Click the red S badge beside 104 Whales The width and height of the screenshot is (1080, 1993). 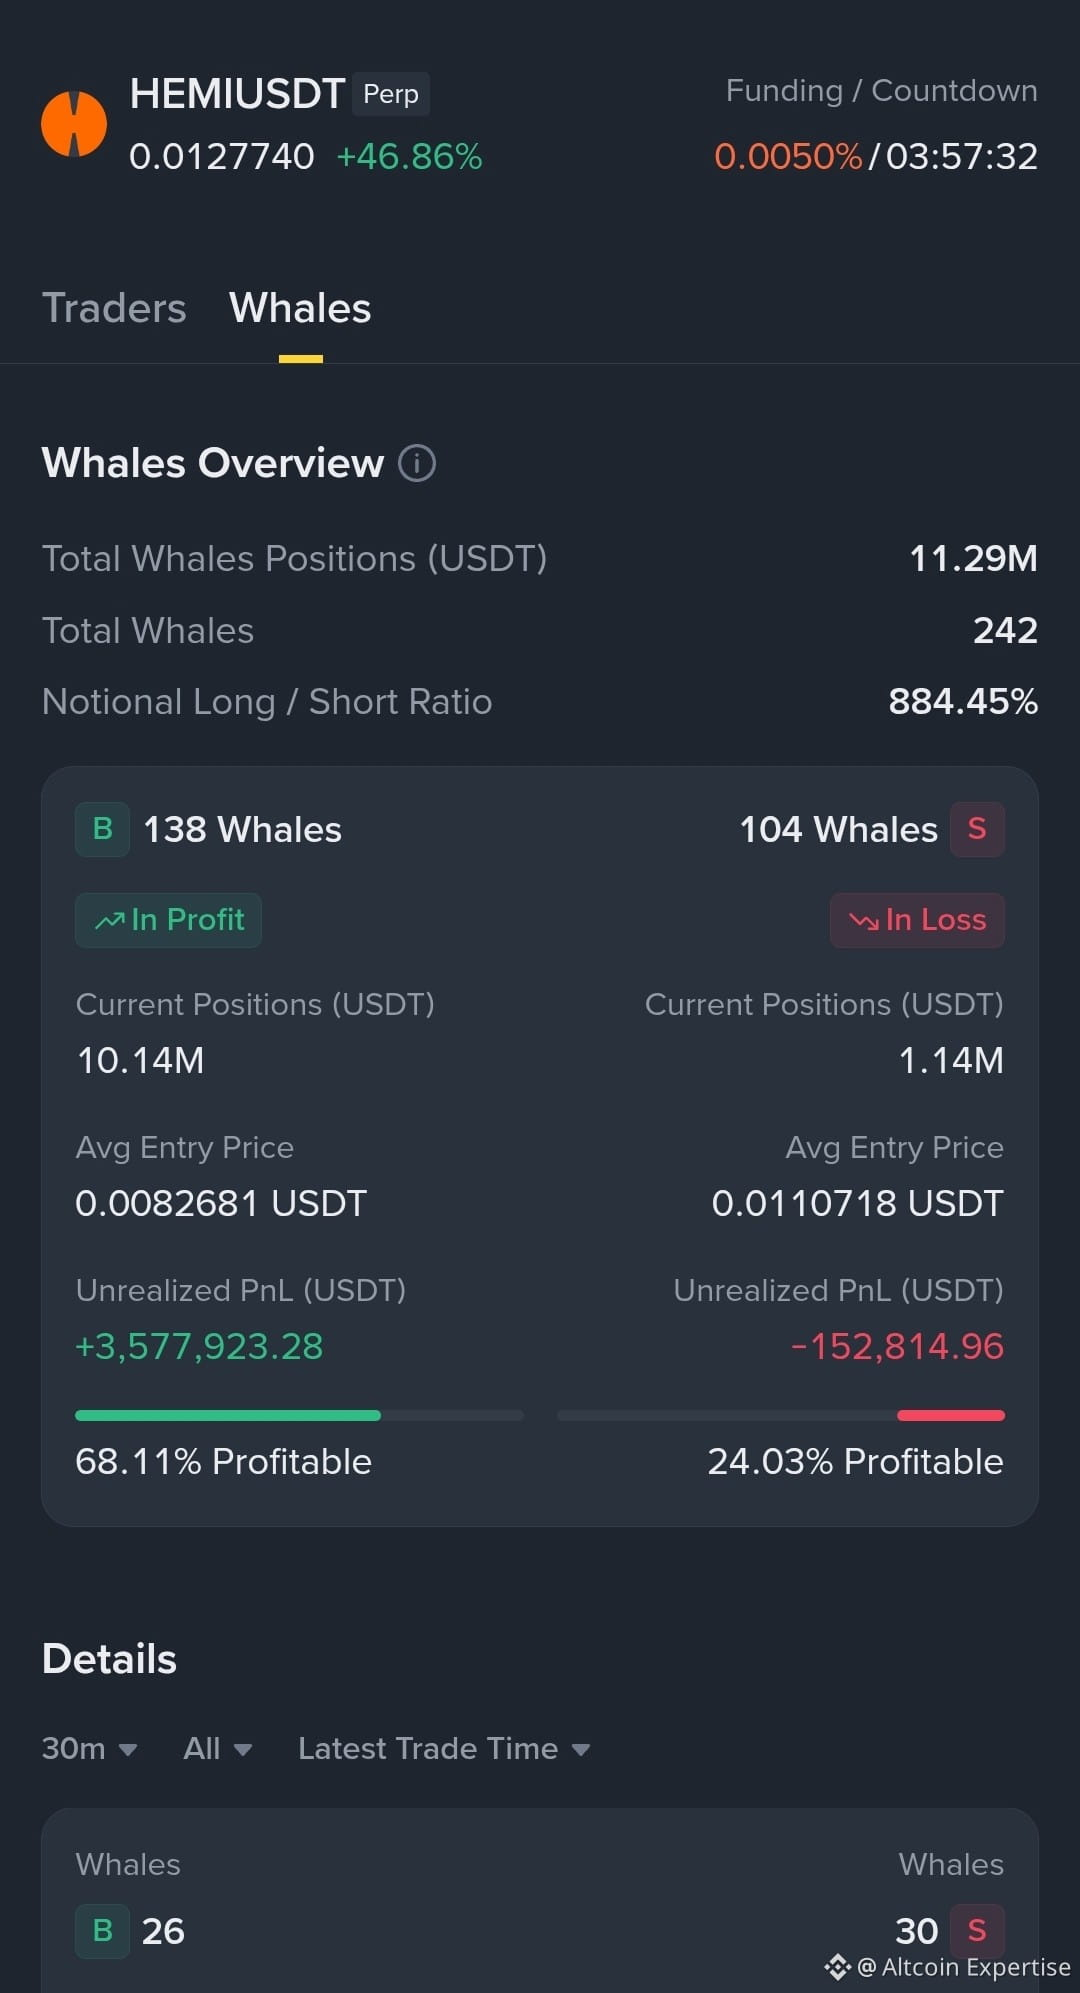tap(977, 829)
